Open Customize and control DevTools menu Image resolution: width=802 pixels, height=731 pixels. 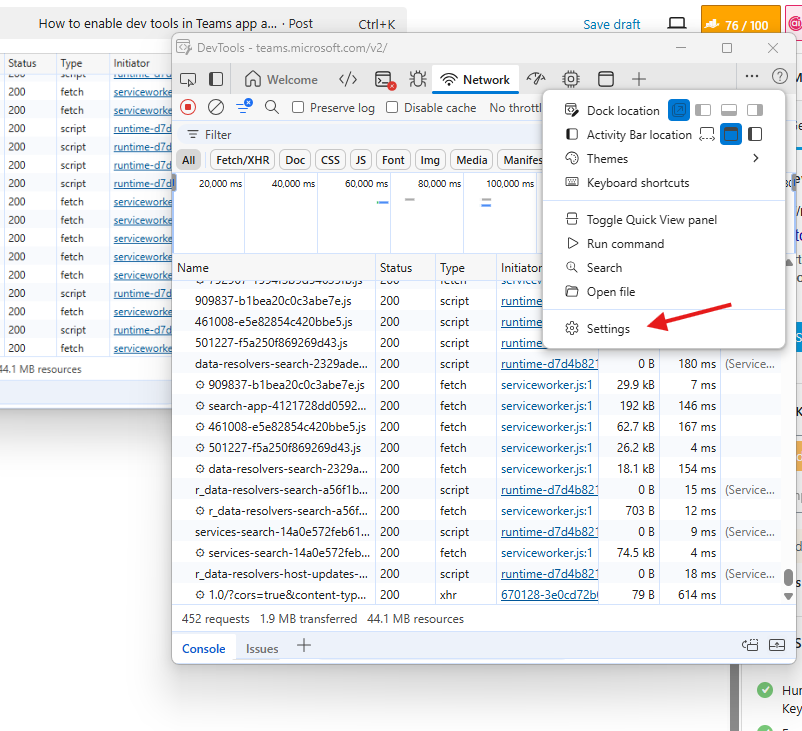pyautogui.click(x=752, y=76)
